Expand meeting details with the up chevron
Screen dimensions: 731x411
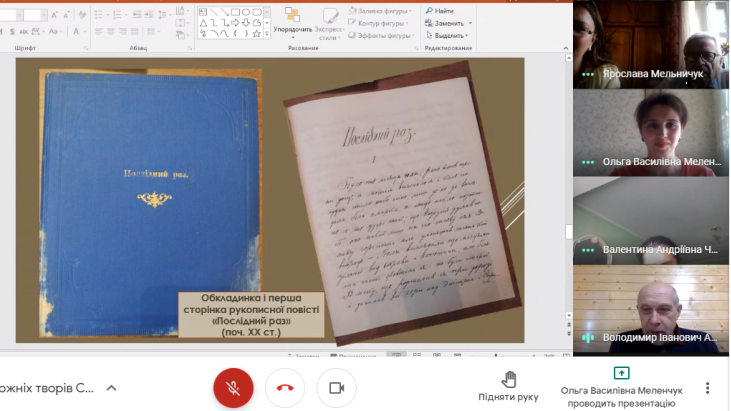click(111, 388)
